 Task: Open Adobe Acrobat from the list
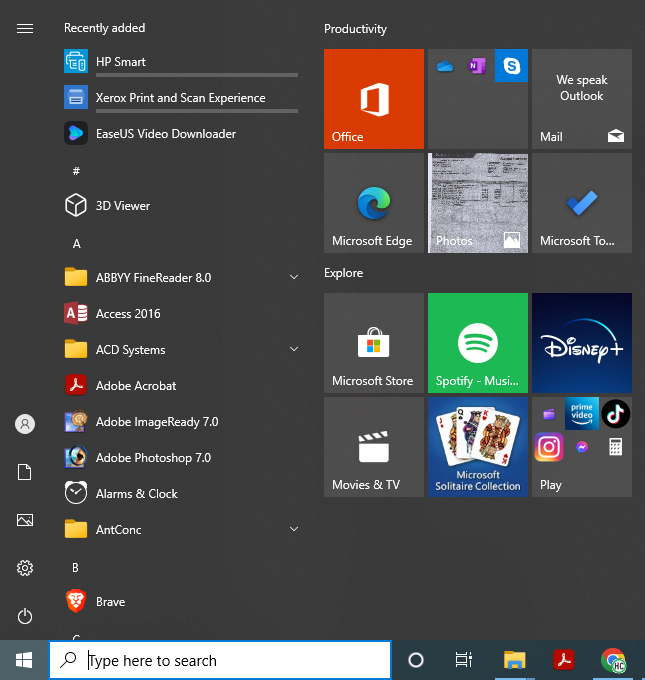point(181,386)
